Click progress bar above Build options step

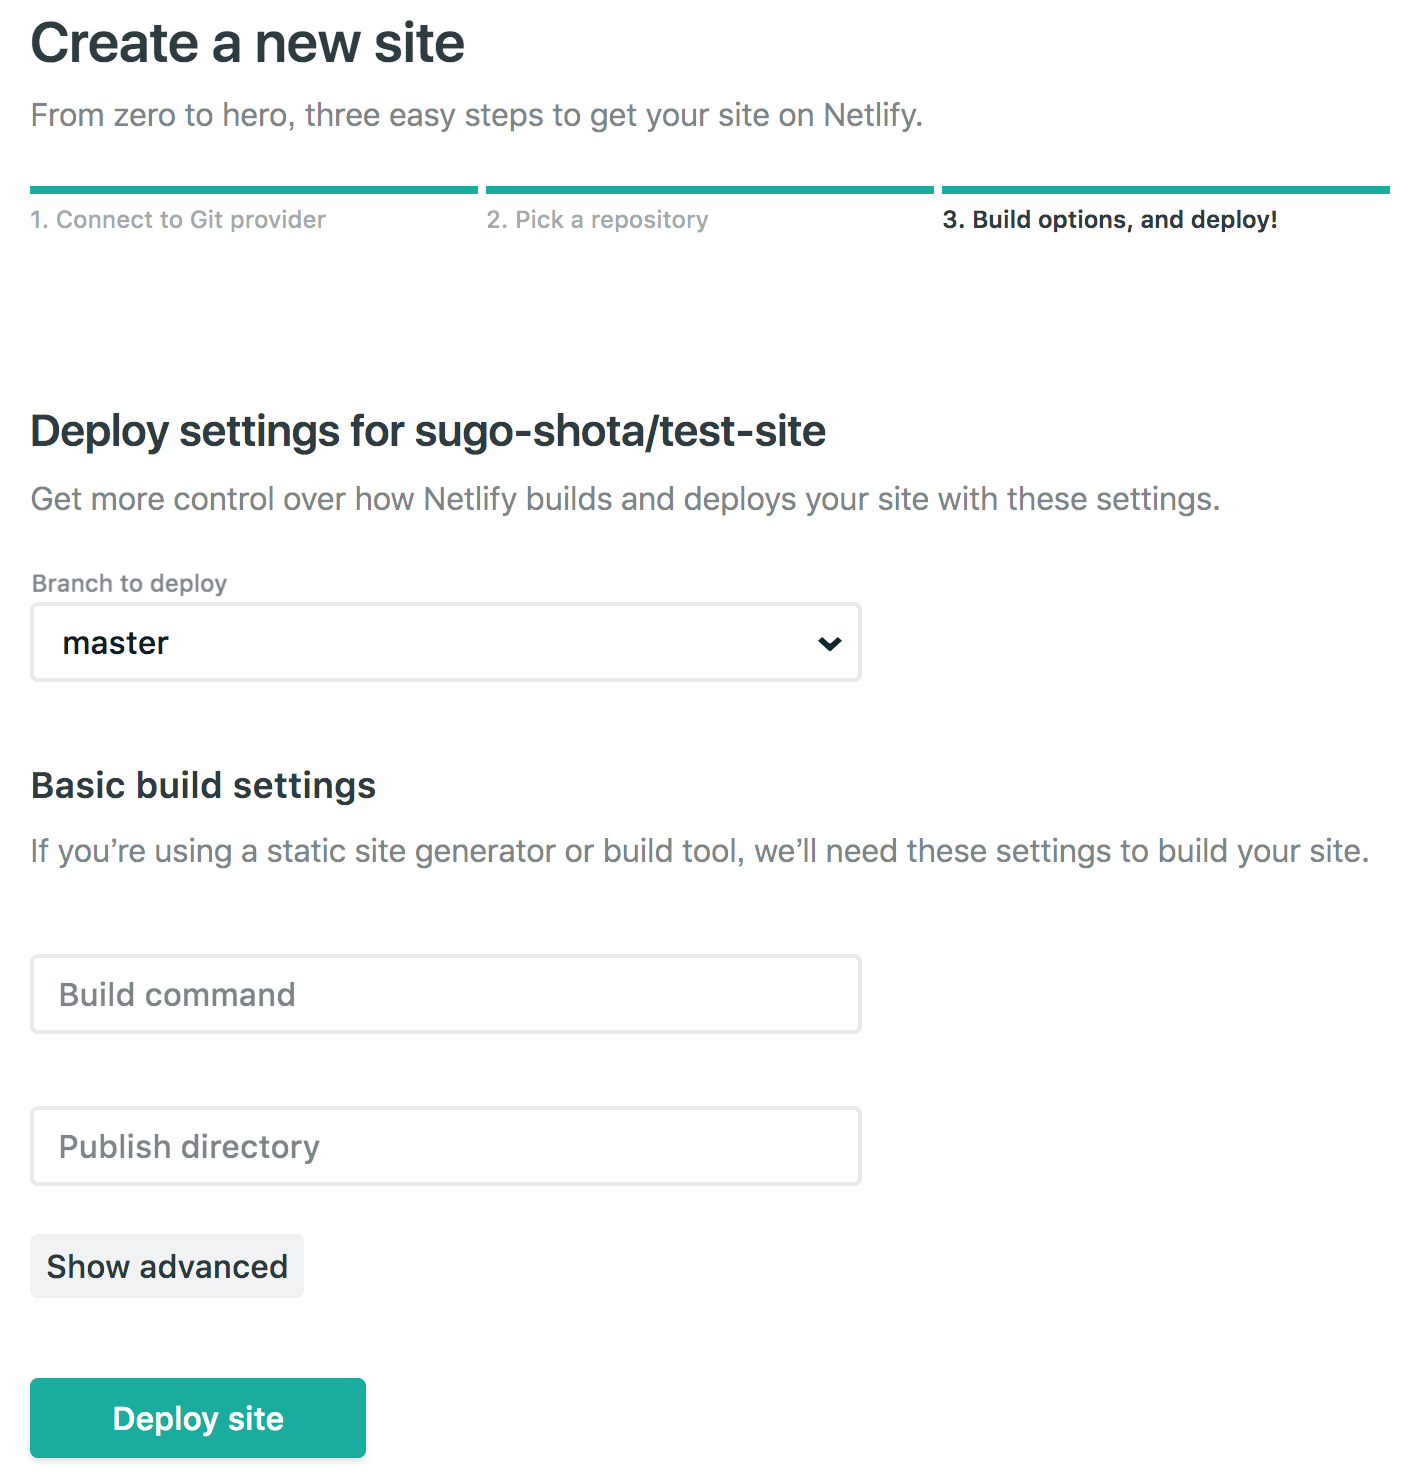[1166, 189]
